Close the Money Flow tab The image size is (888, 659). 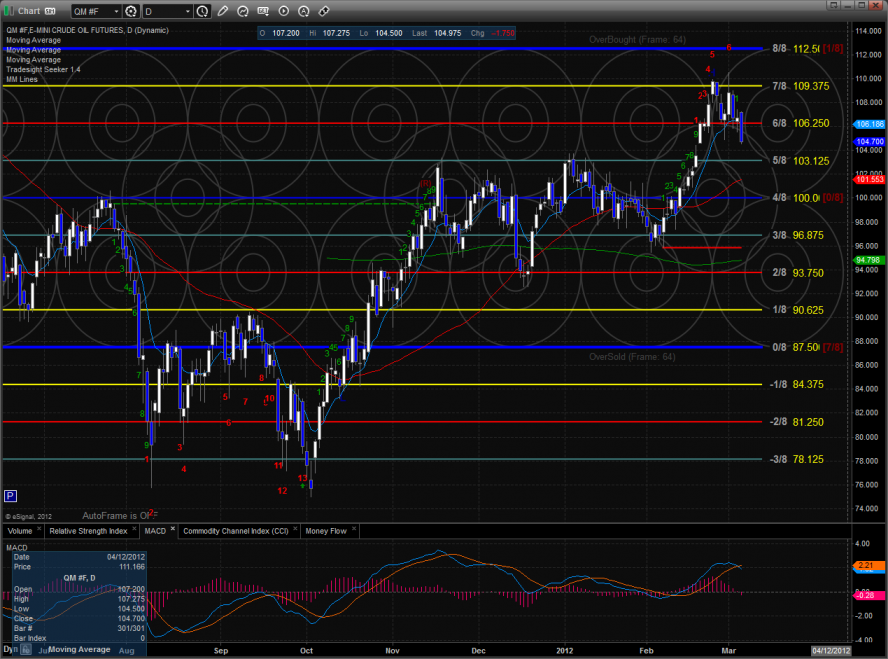353,530
